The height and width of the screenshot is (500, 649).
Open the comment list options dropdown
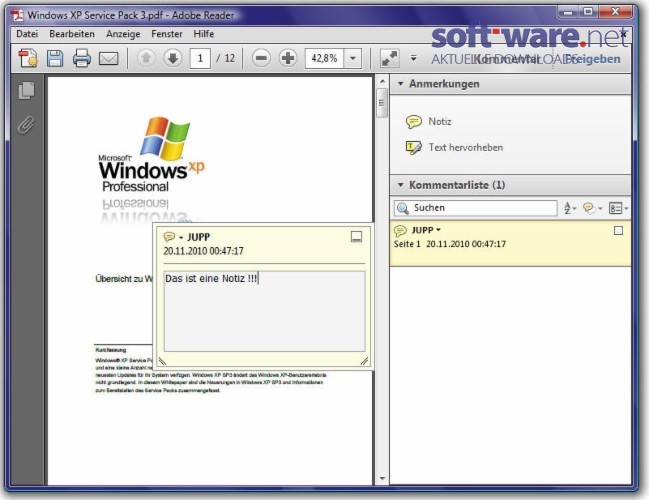(x=618, y=208)
